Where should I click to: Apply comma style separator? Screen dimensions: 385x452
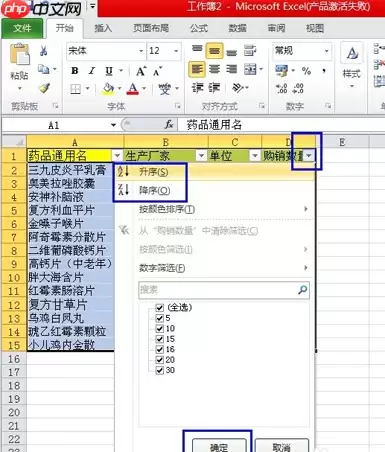click(x=324, y=71)
